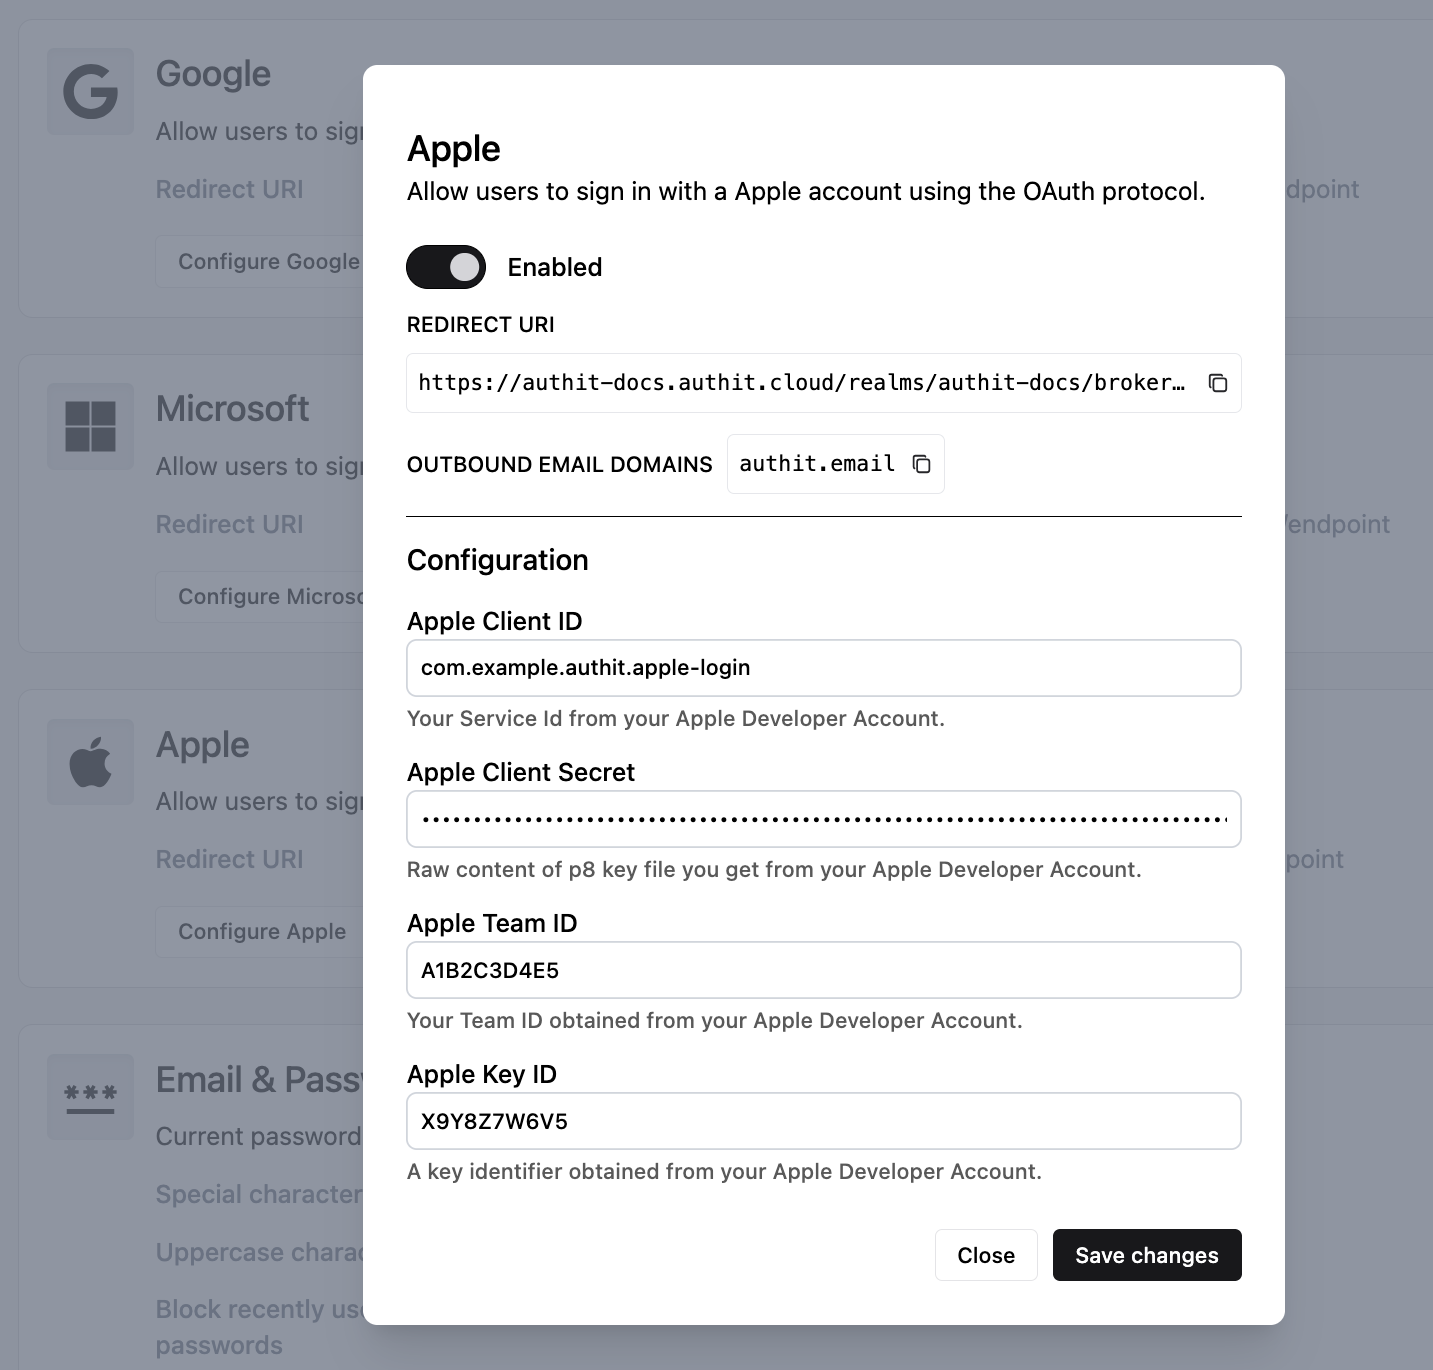The width and height of the screenshot is (1433, 1370).
Task: Click into the Apple Key ID field
Action: pos(823,1121)
